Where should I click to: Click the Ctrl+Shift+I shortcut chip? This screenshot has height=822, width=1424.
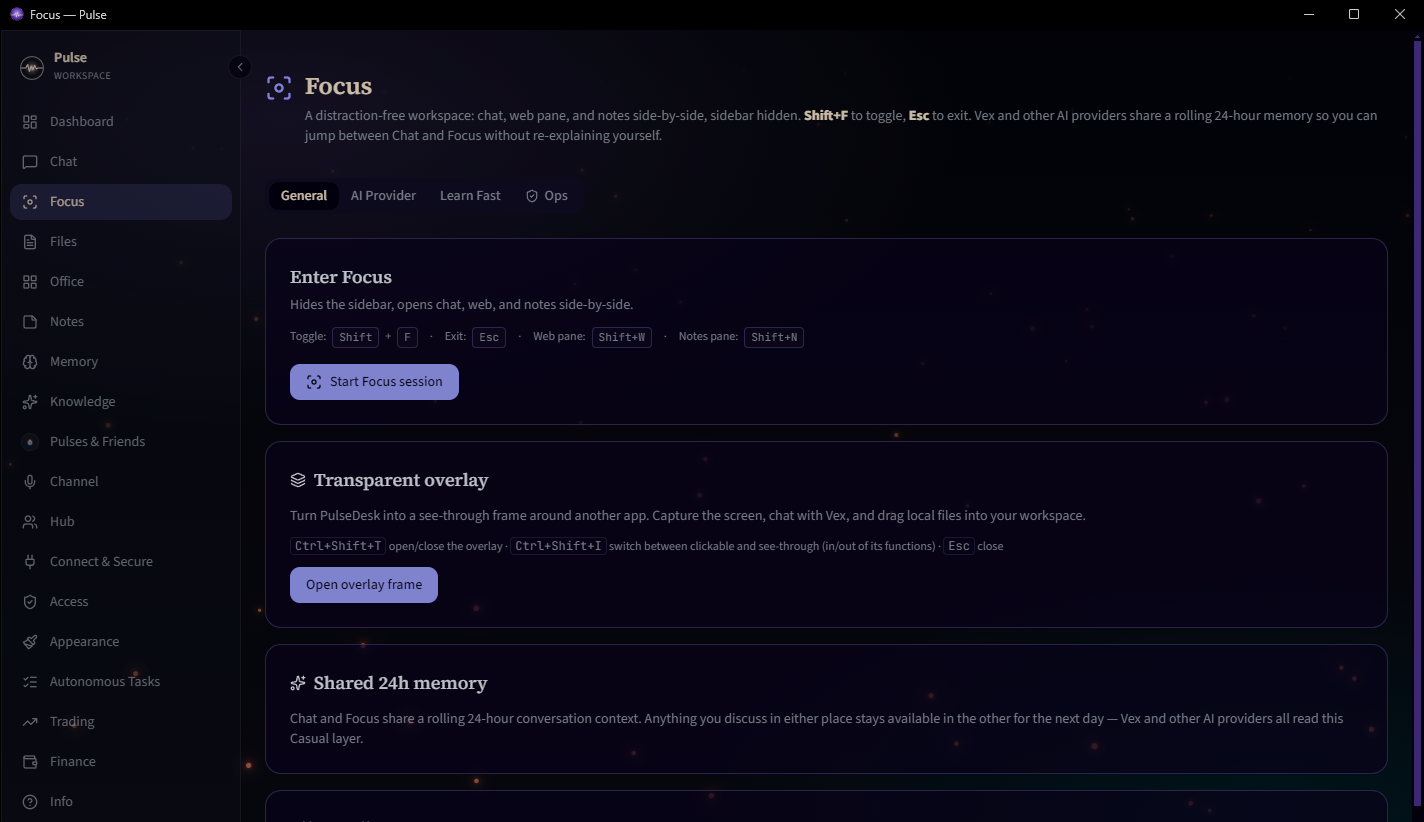[558, 546]
